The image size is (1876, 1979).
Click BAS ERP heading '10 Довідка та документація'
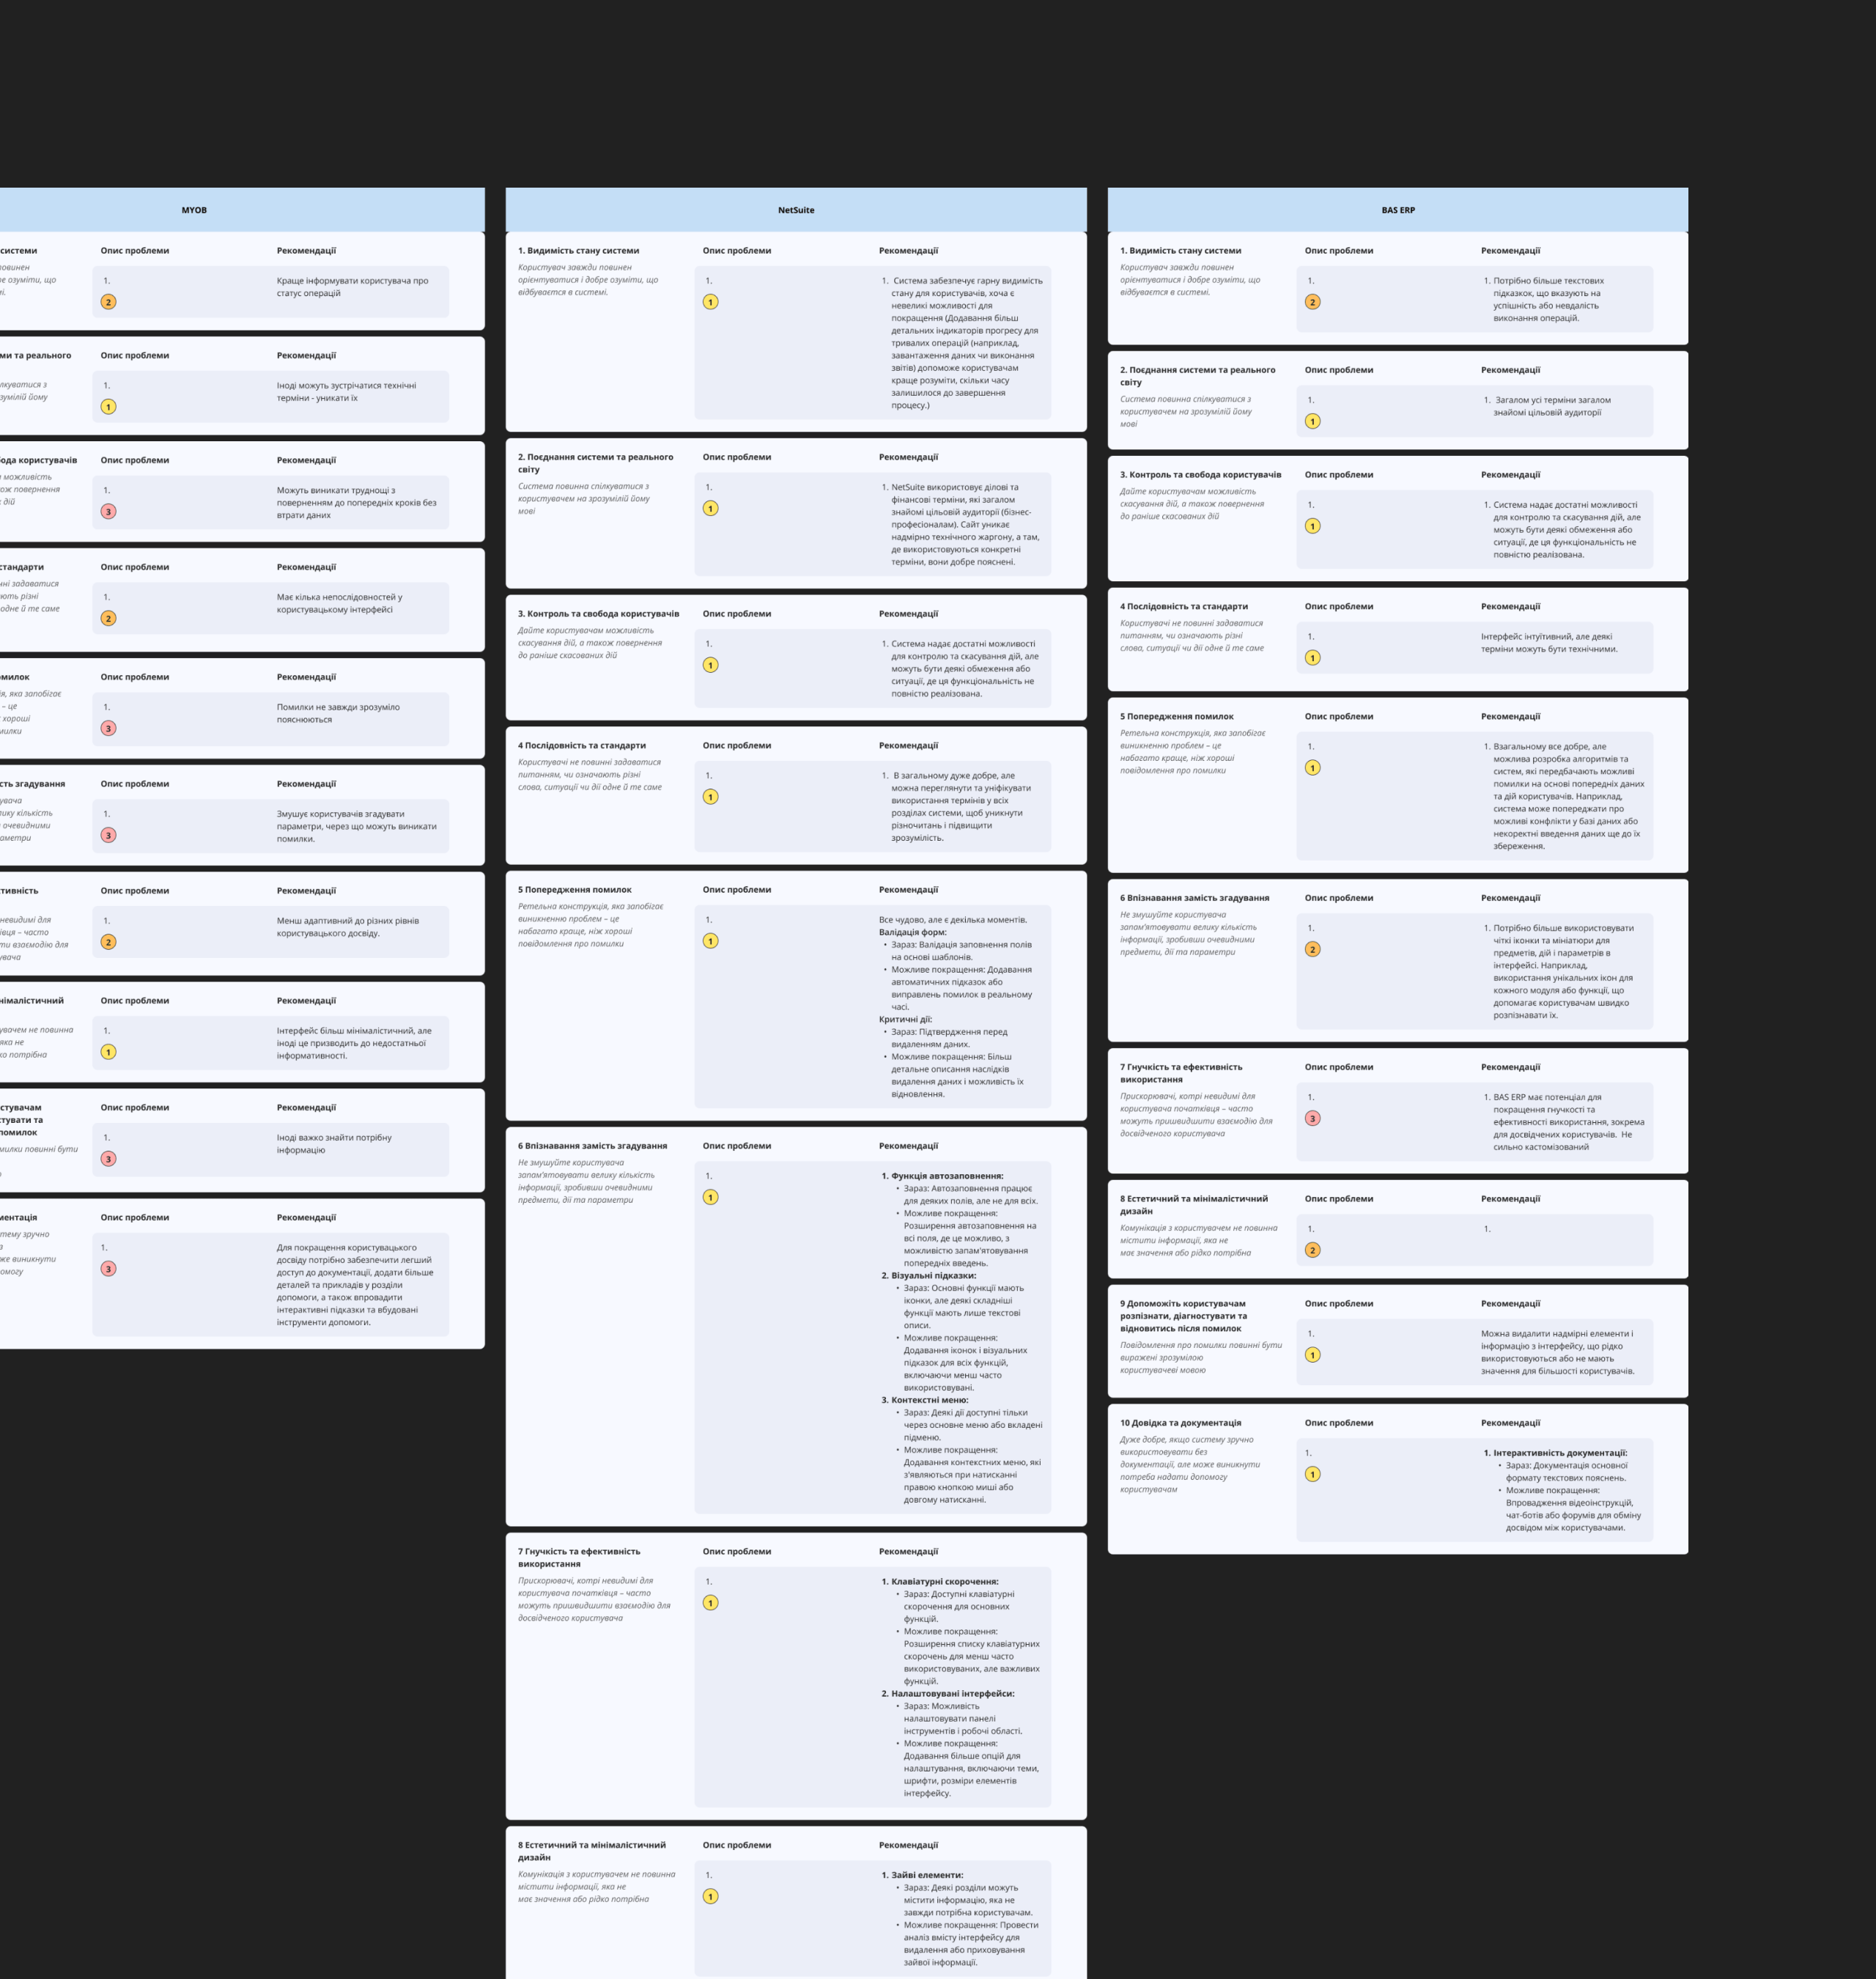coord(1181,1423)
